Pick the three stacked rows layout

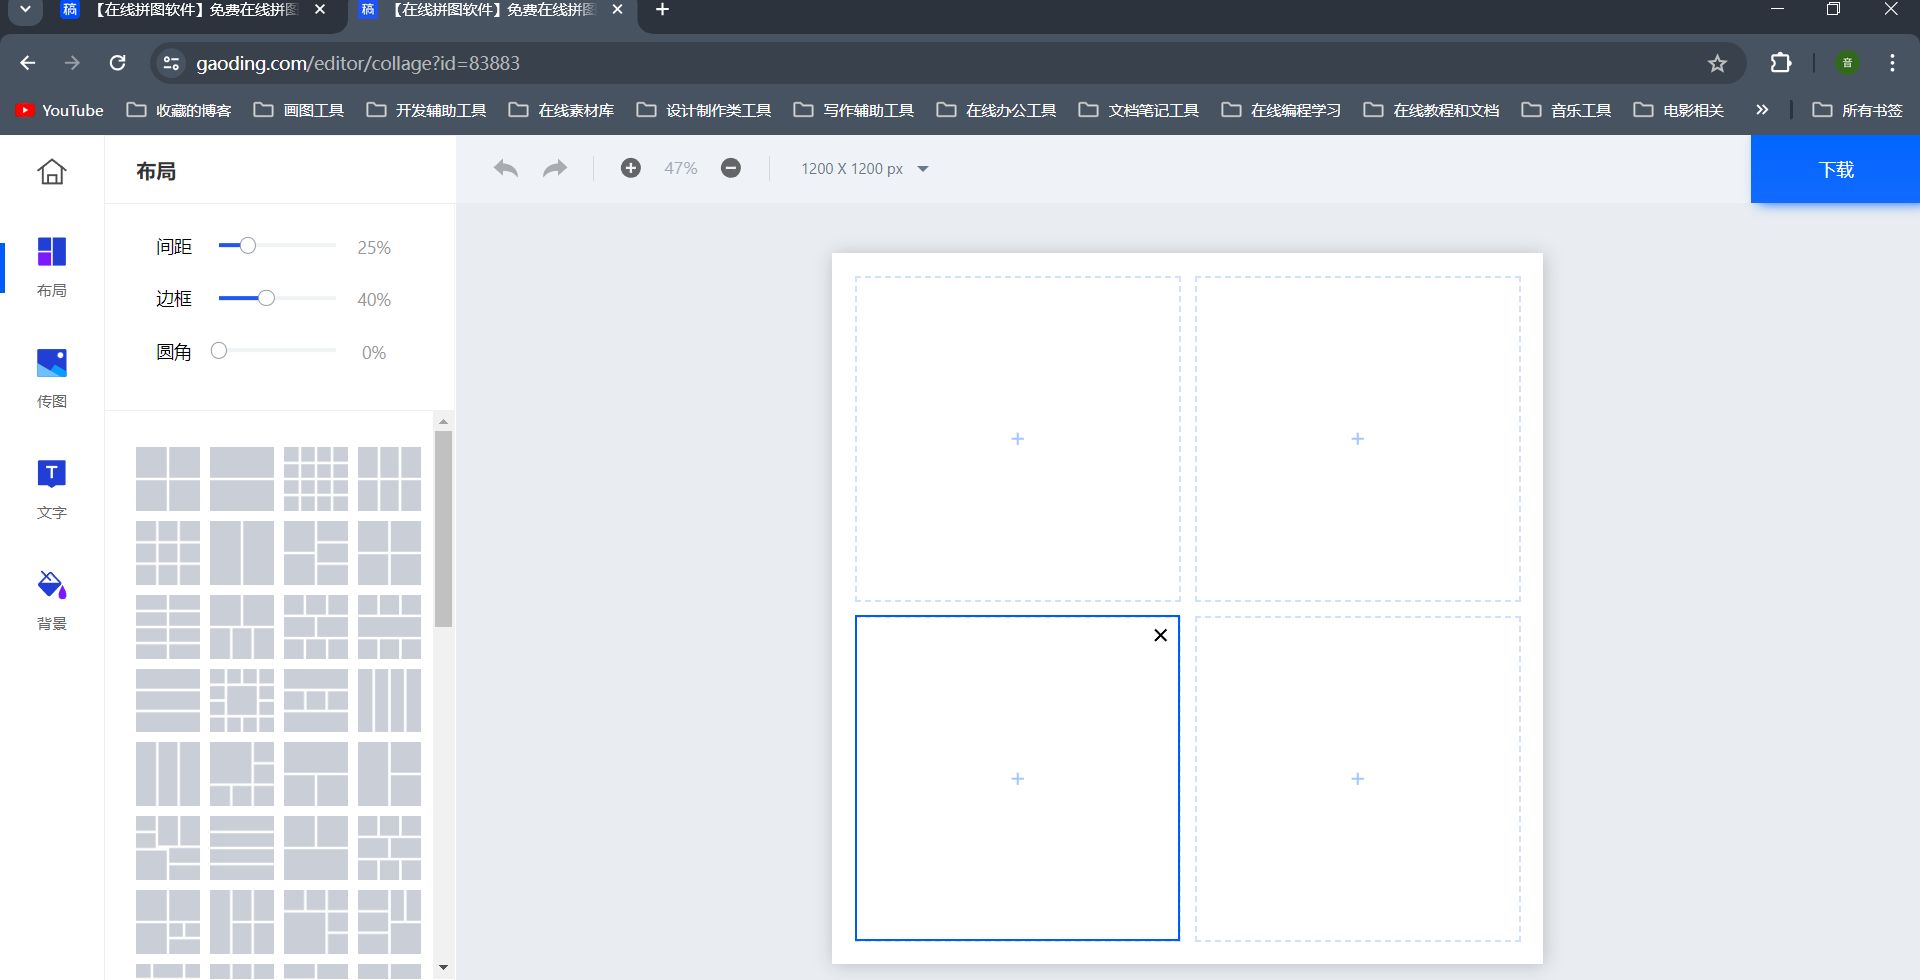click(168, 701)
